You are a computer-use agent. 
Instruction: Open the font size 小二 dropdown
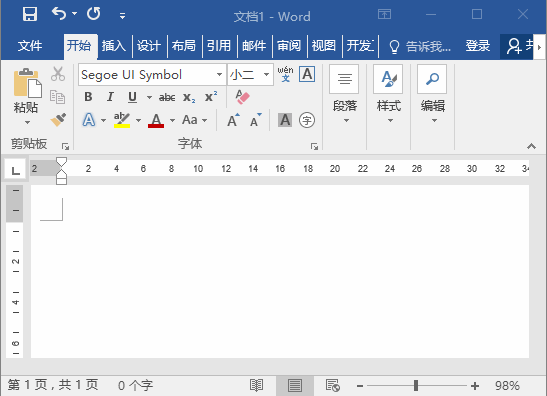pyautogui.click(x=266, y=74)
